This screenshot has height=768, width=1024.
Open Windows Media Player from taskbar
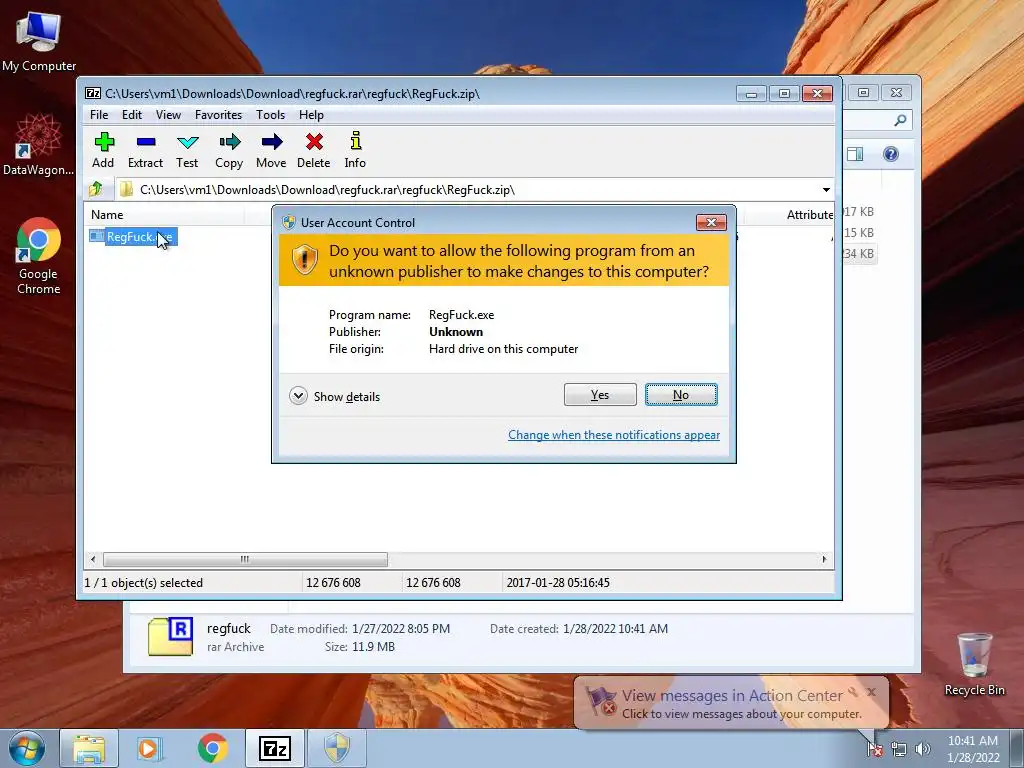coord(149,748)
